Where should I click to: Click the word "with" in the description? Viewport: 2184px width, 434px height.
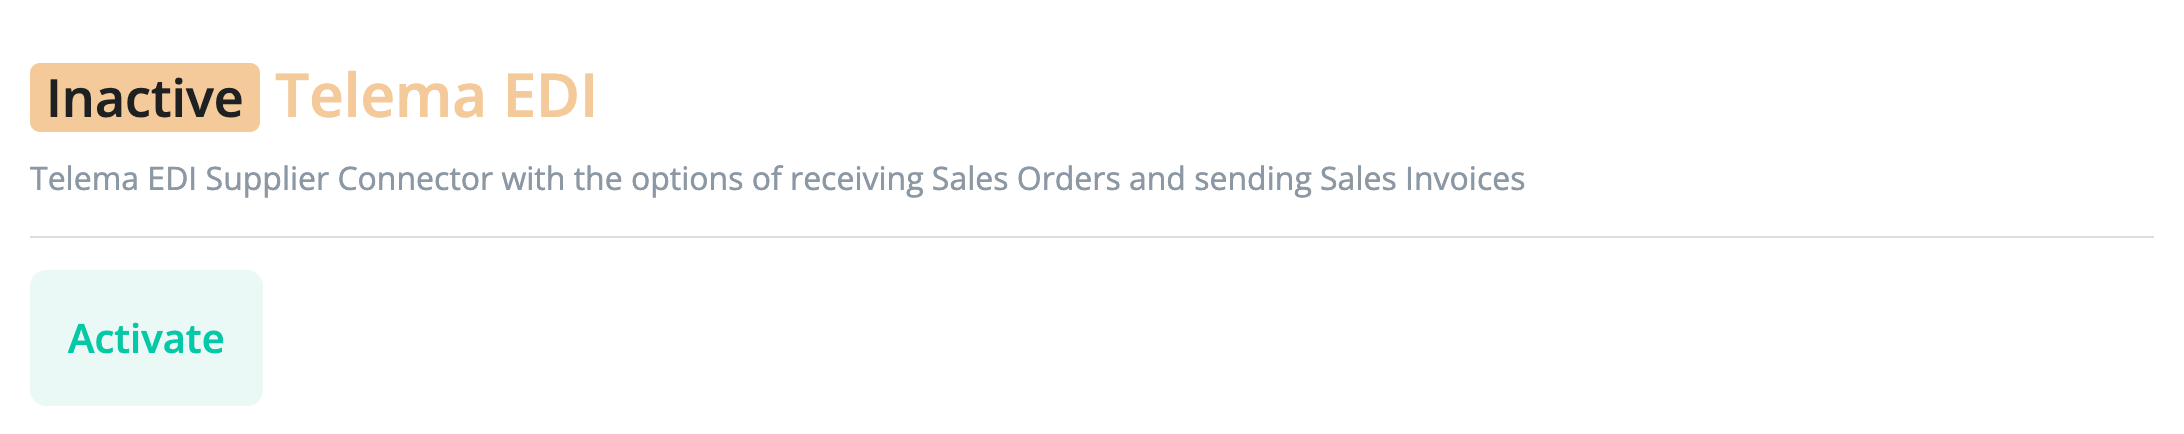(x=532, y=179)
